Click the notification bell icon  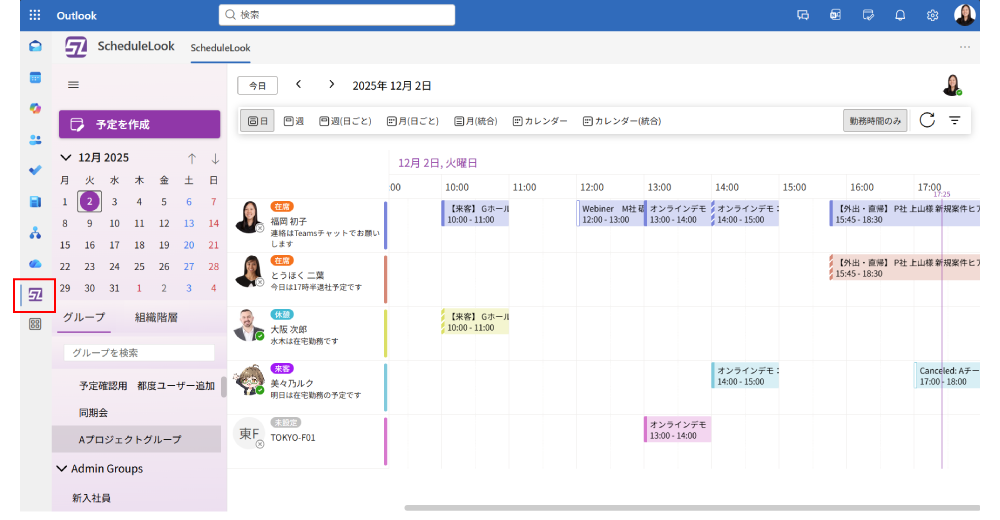(899, 15)
